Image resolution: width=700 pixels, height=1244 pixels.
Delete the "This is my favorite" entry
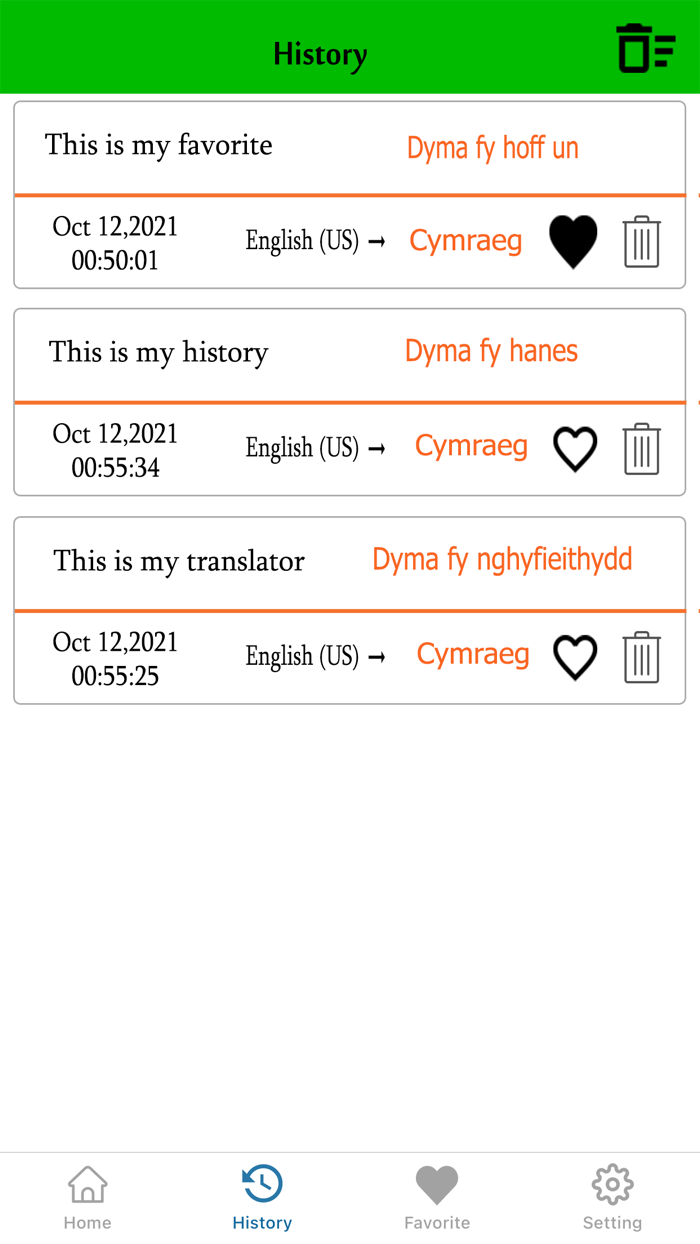pos(641,240)
